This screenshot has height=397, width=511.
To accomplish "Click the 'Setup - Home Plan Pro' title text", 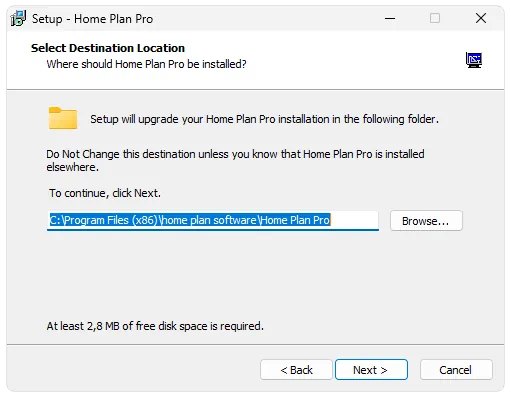I will 92,19.
